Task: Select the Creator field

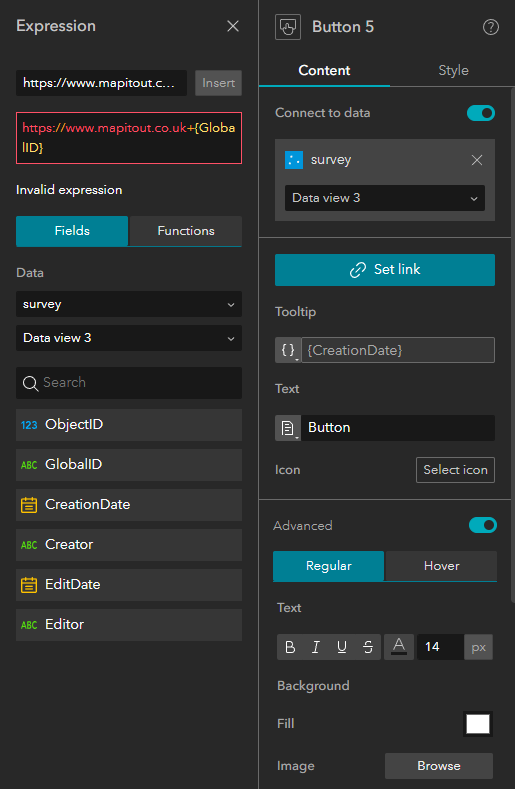Action: pos(129,545)
